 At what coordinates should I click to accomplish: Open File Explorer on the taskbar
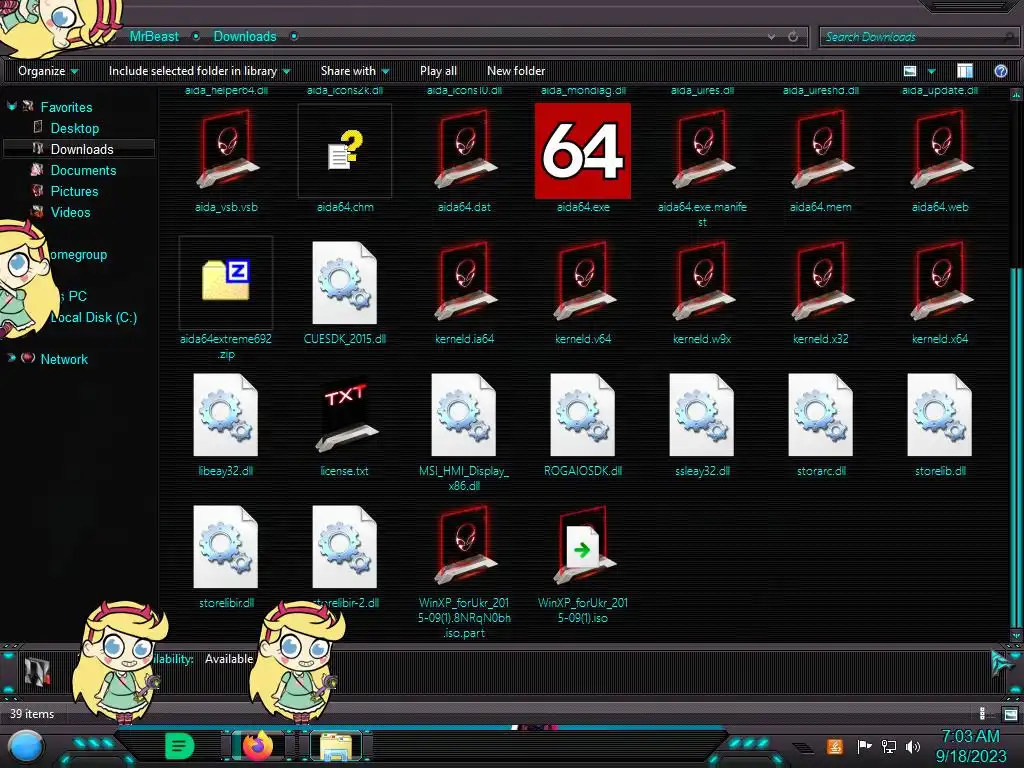pos(337,746)
